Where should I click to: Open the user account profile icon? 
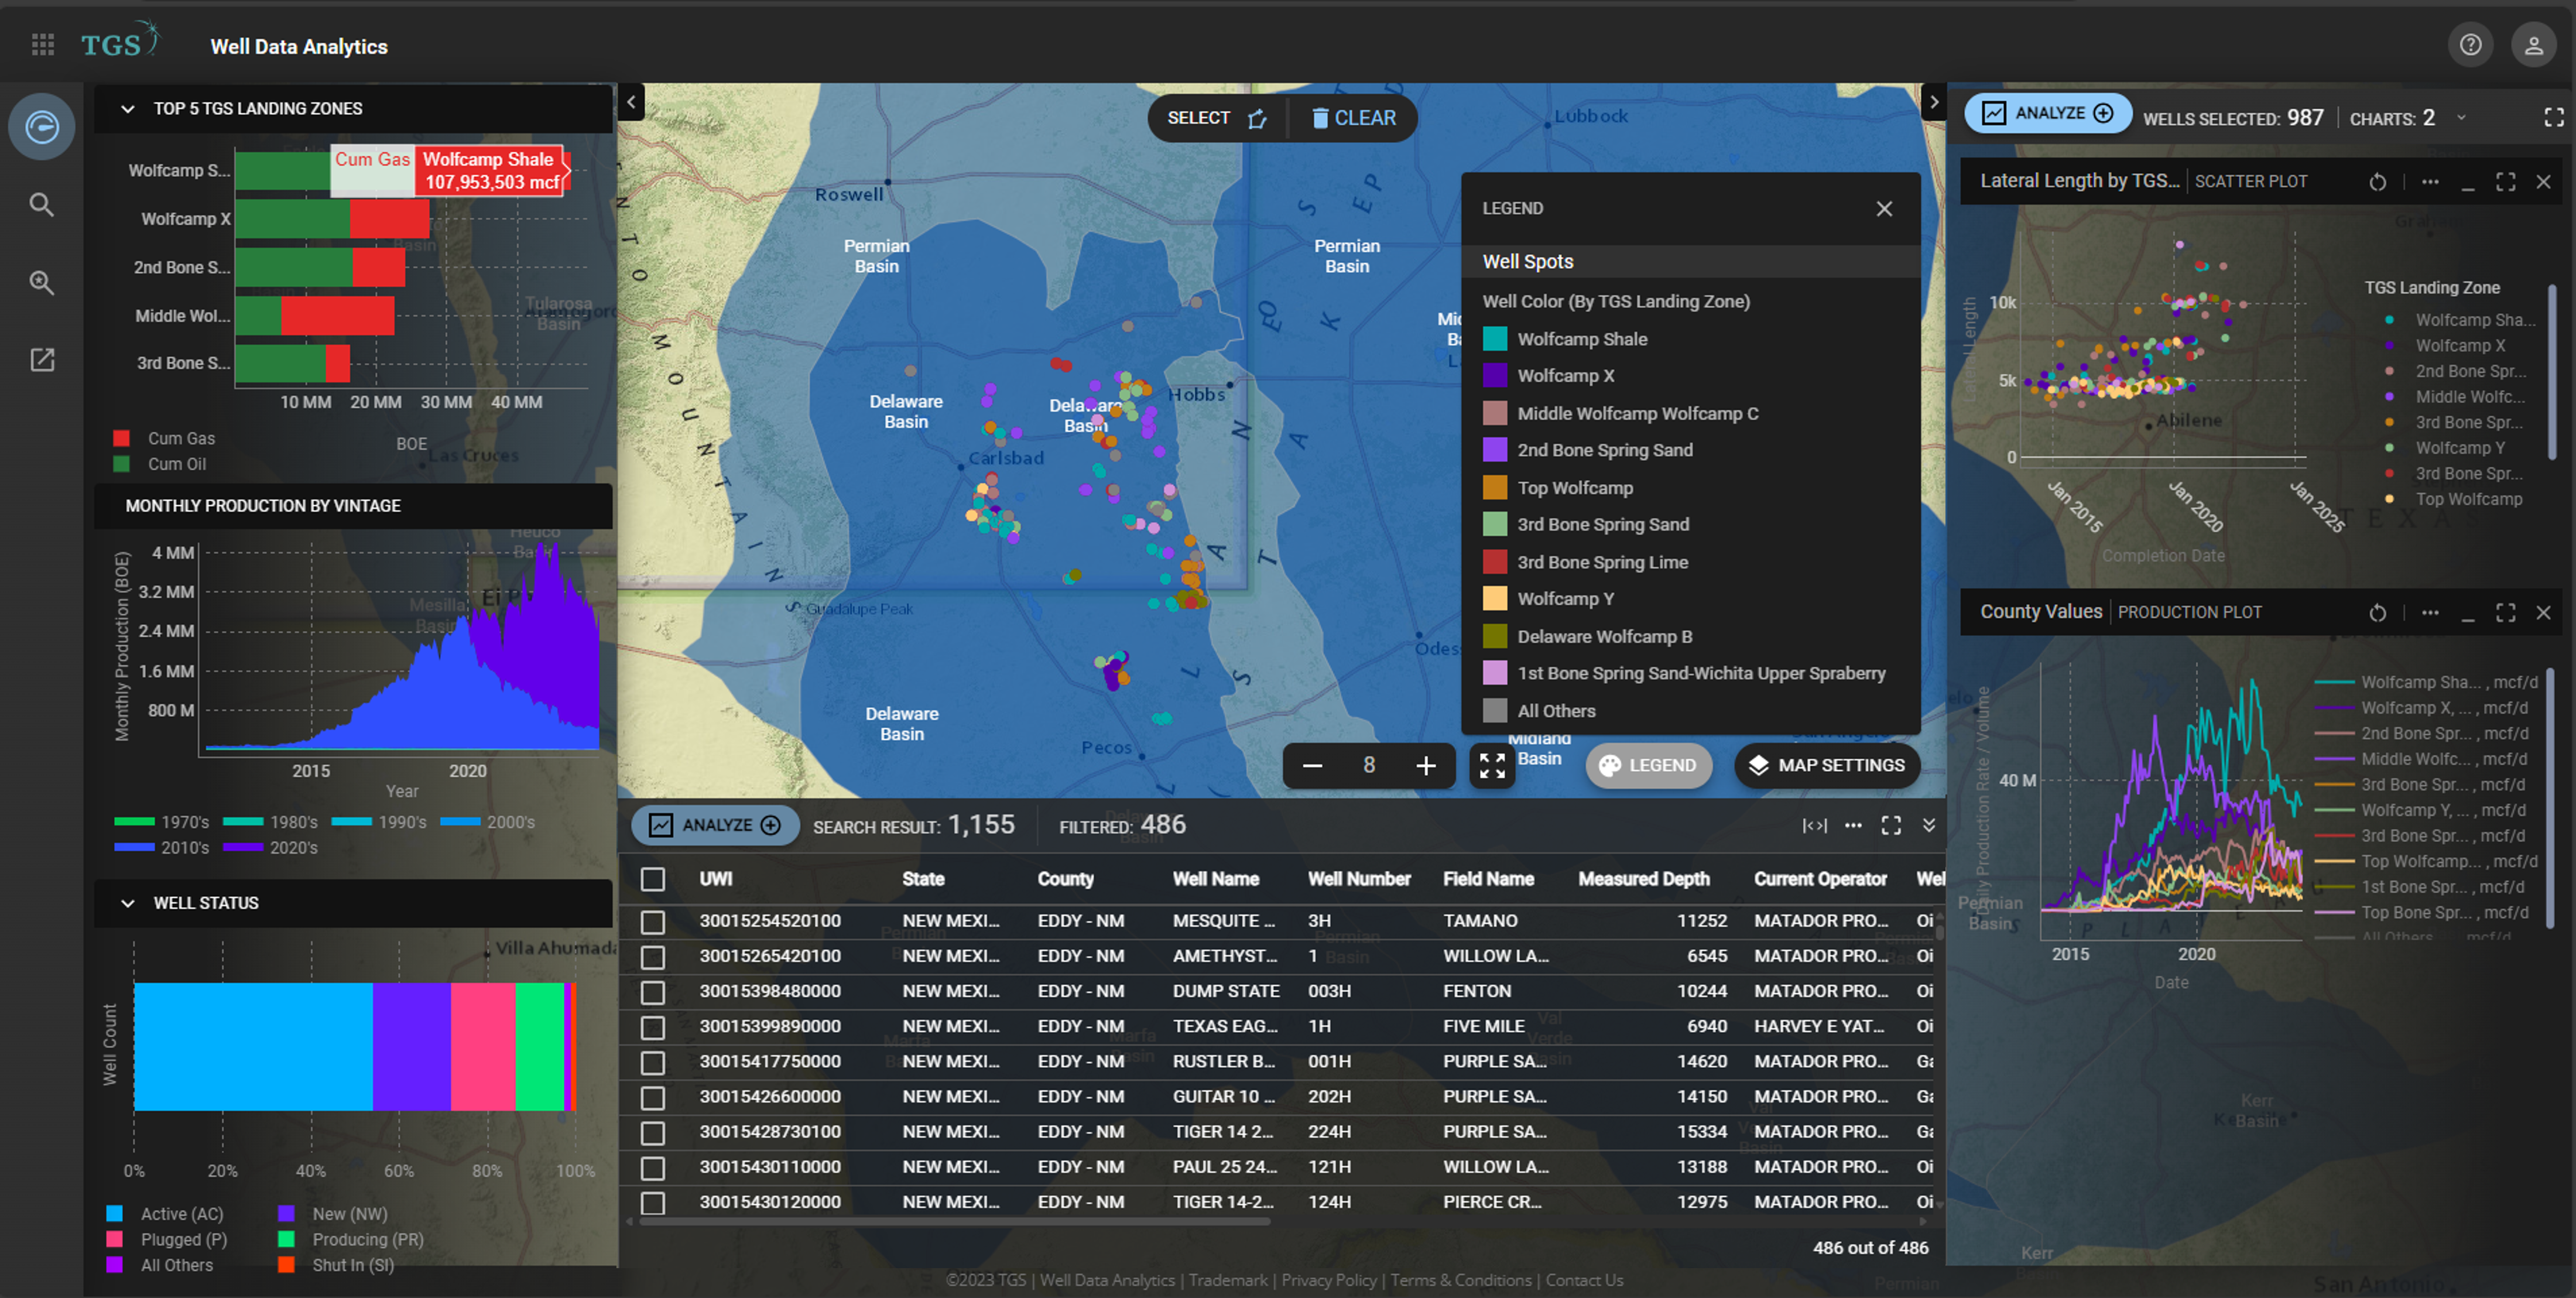[x=2533, y=45]
